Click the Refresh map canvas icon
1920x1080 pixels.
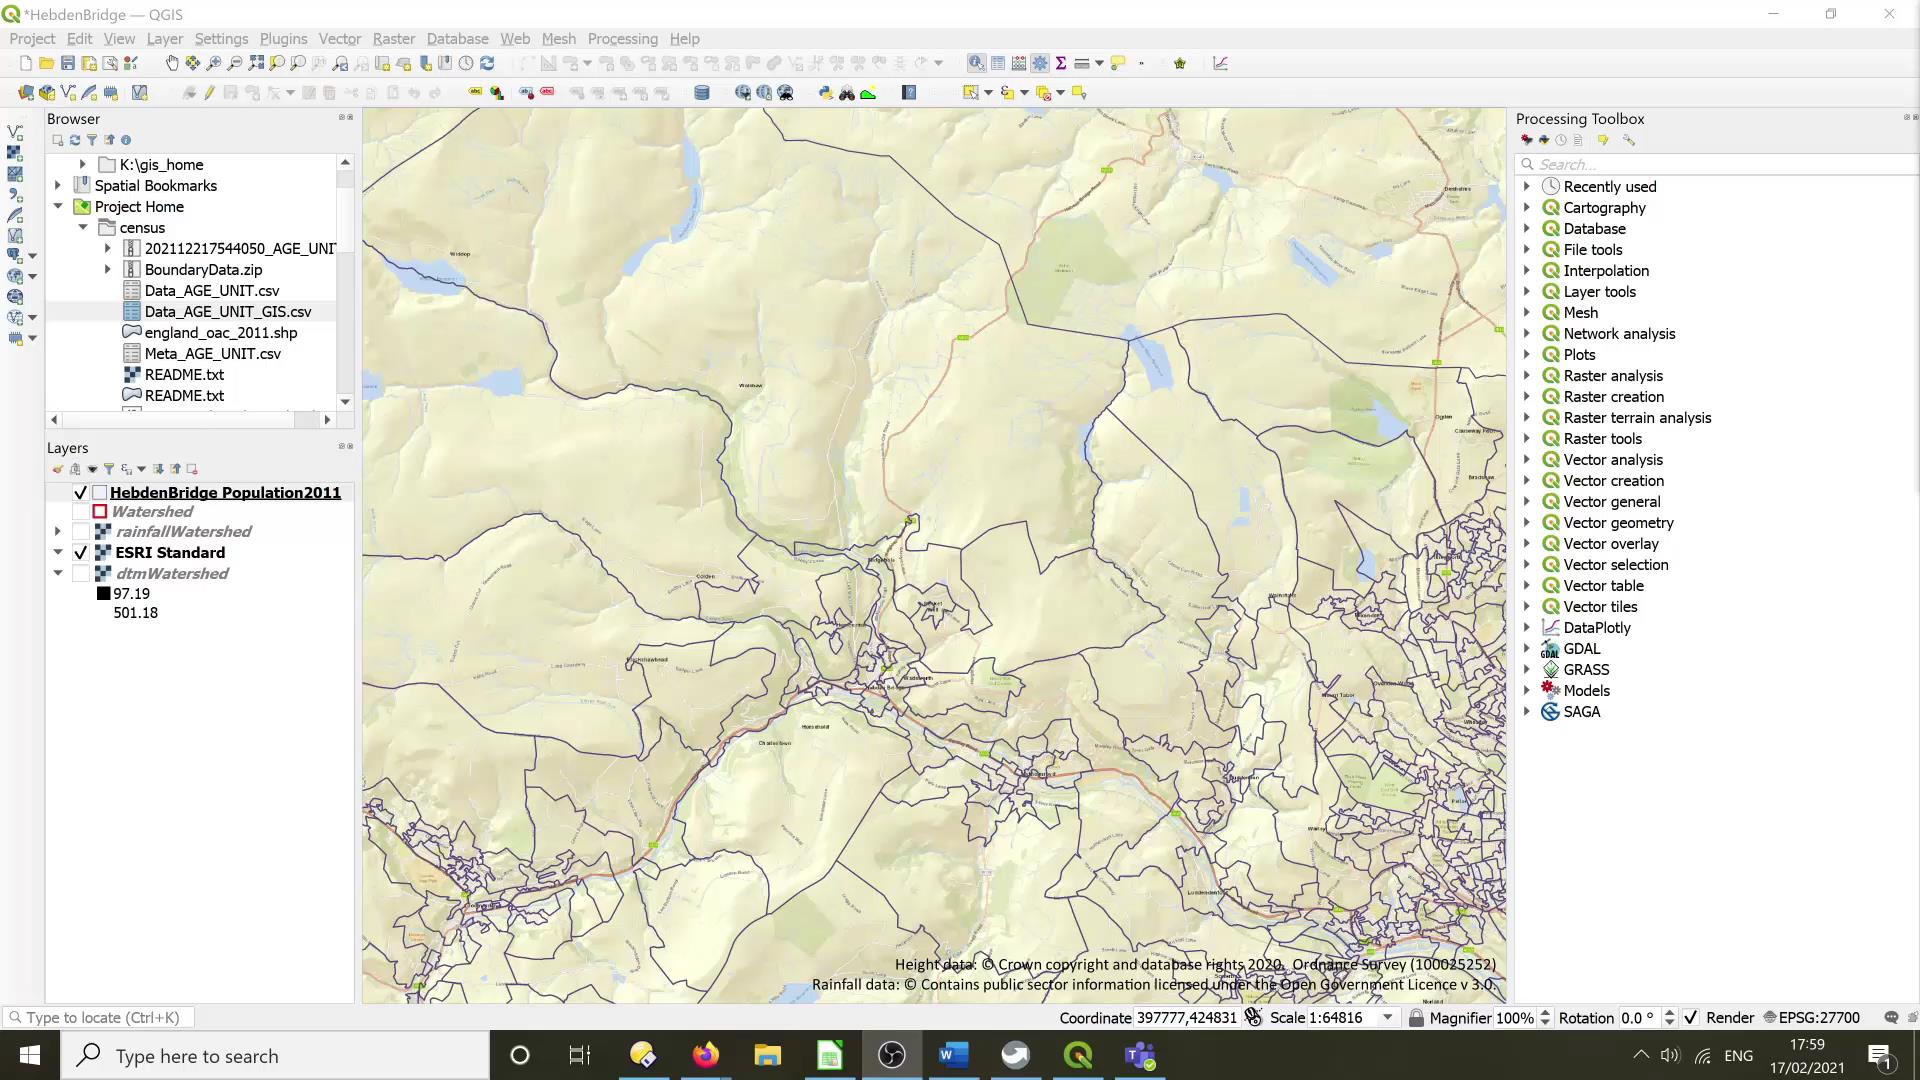(487, 63)
